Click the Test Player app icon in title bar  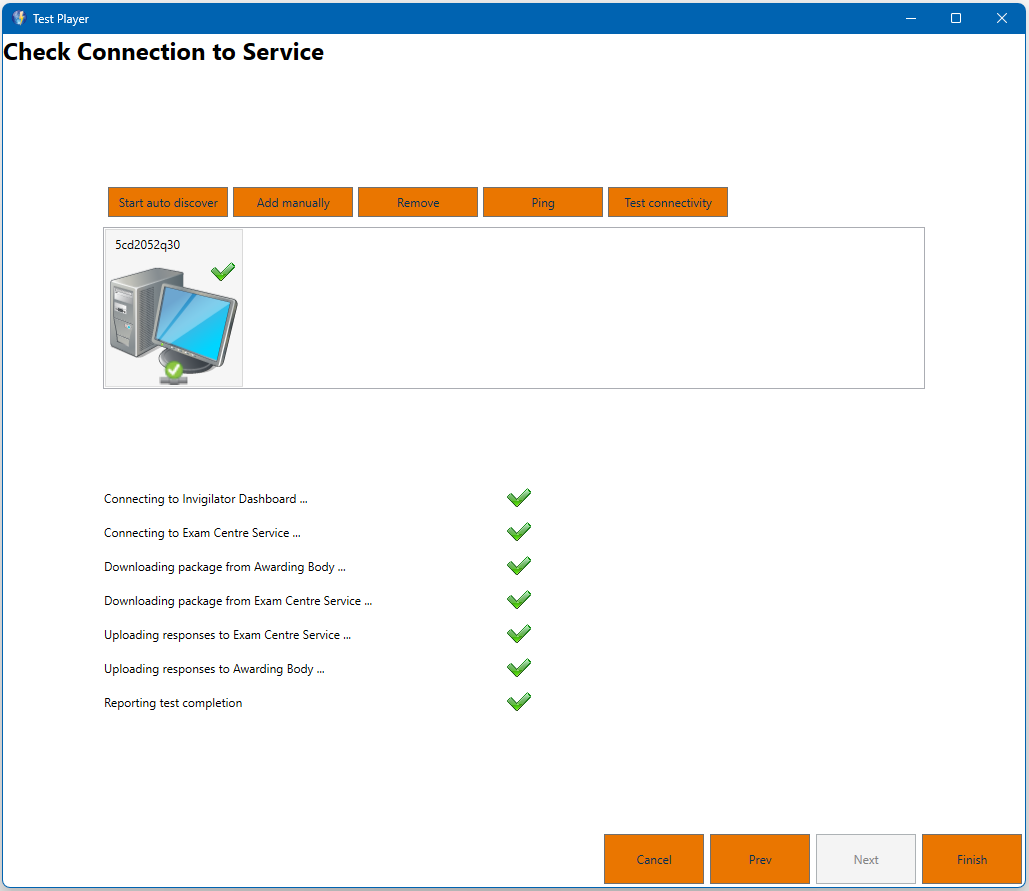[x=19, y=18]
